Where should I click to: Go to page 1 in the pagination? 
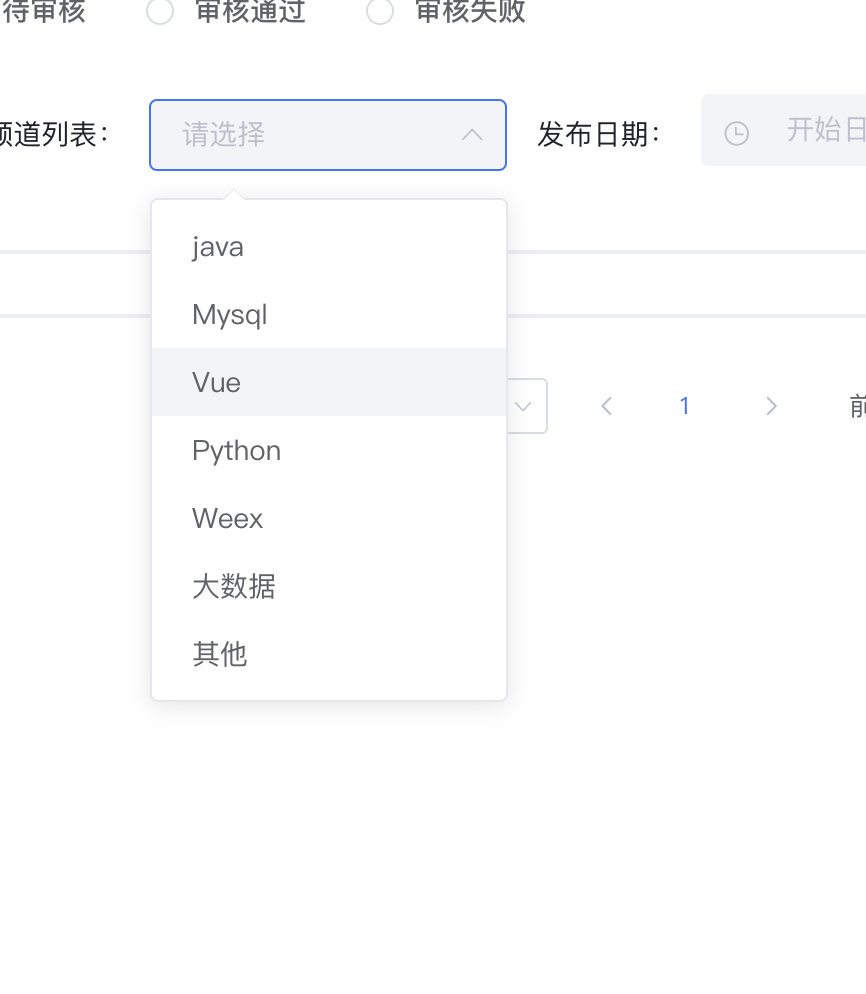tap(685, 405)
